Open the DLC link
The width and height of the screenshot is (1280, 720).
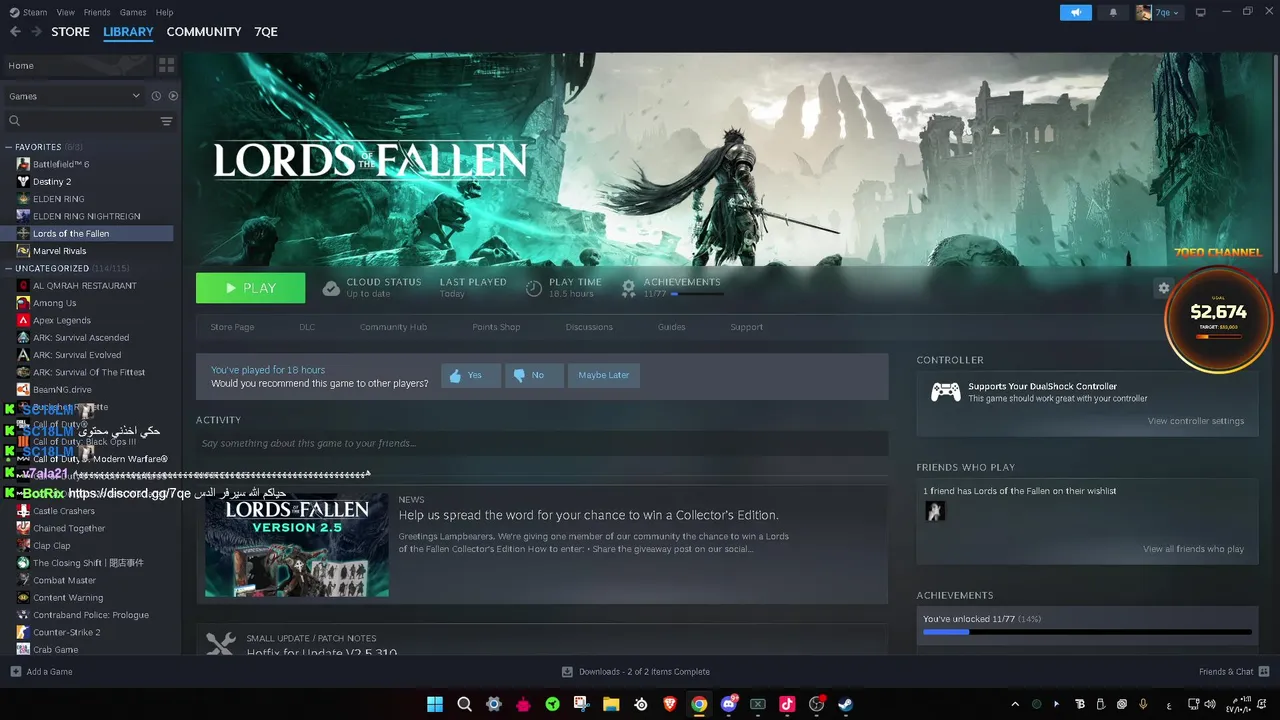pos(307,327)
